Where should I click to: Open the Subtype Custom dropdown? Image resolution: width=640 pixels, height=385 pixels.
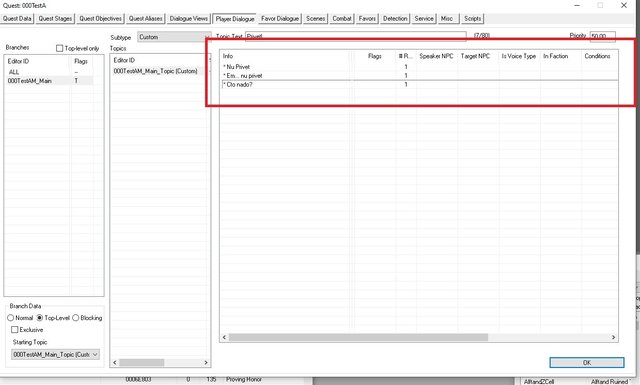(x=174, y=37)
